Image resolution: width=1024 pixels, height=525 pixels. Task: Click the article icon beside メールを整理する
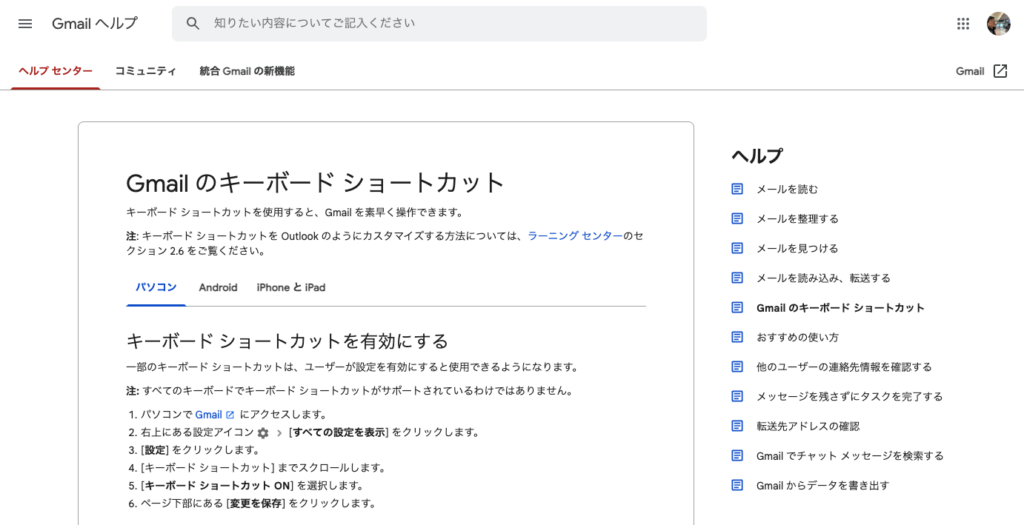[737, 219]
